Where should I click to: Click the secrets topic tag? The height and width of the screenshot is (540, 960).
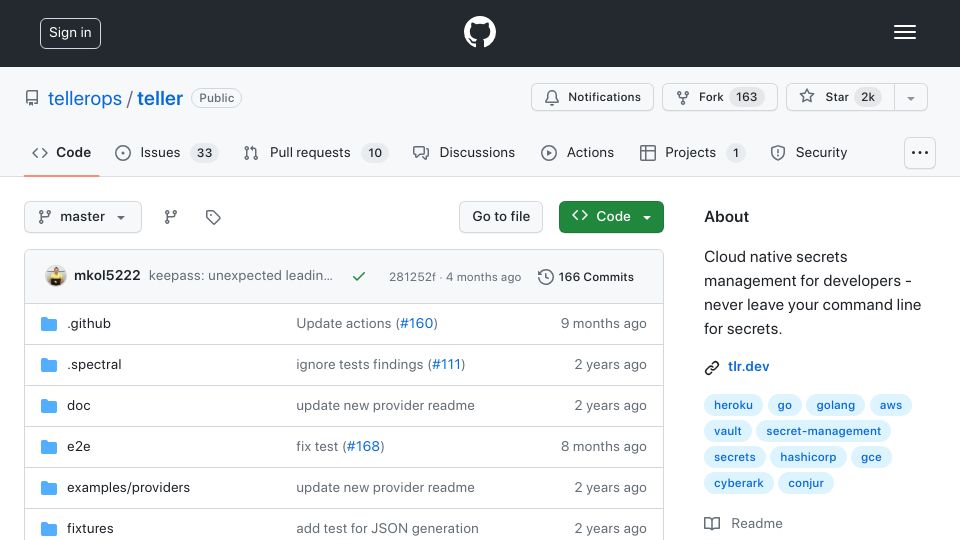(734, 457)
